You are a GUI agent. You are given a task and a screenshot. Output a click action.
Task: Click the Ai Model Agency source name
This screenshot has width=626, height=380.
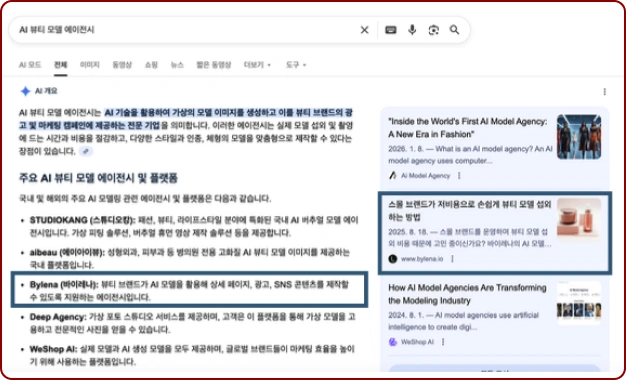[x=426, y=176]
